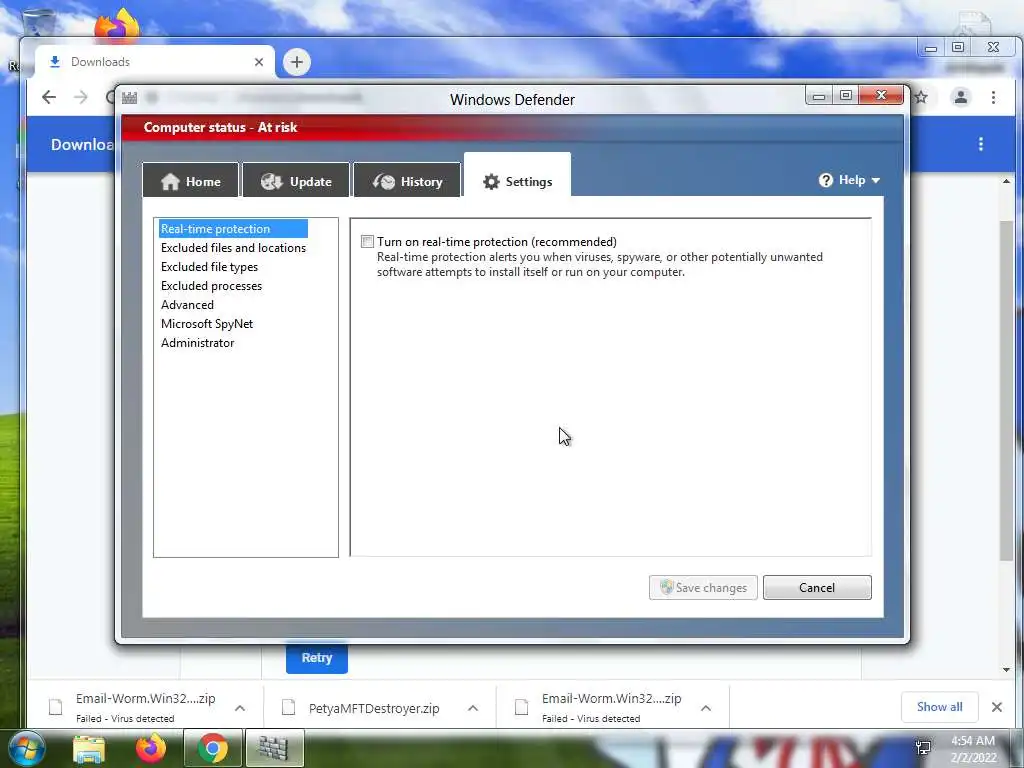Minimize the Windows Defender window

[818, 96]
